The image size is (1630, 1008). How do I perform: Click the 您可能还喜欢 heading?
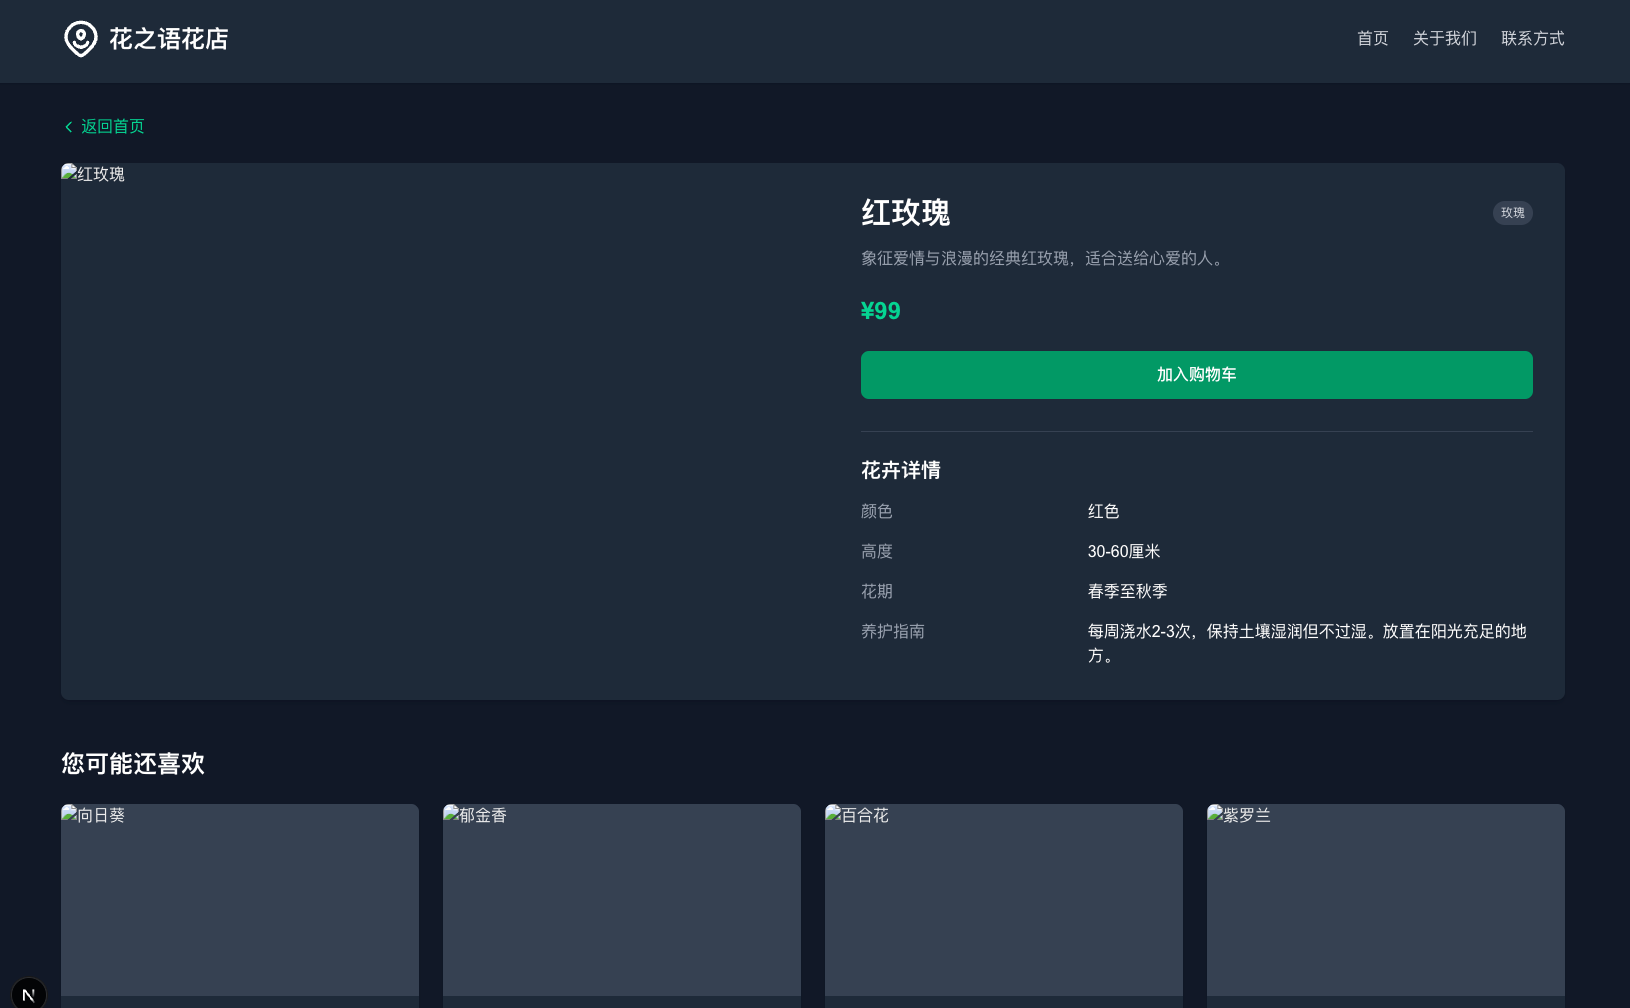pyautogui.click(x=133, y=764)
